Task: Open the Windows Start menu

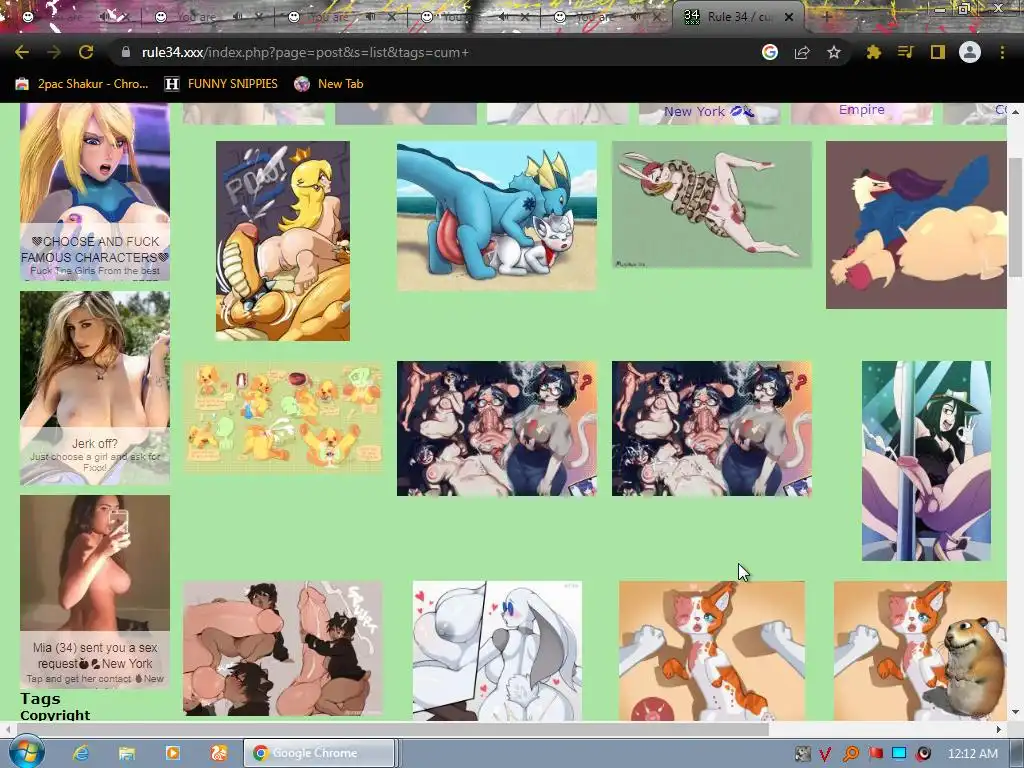Action: click(26, 753)
